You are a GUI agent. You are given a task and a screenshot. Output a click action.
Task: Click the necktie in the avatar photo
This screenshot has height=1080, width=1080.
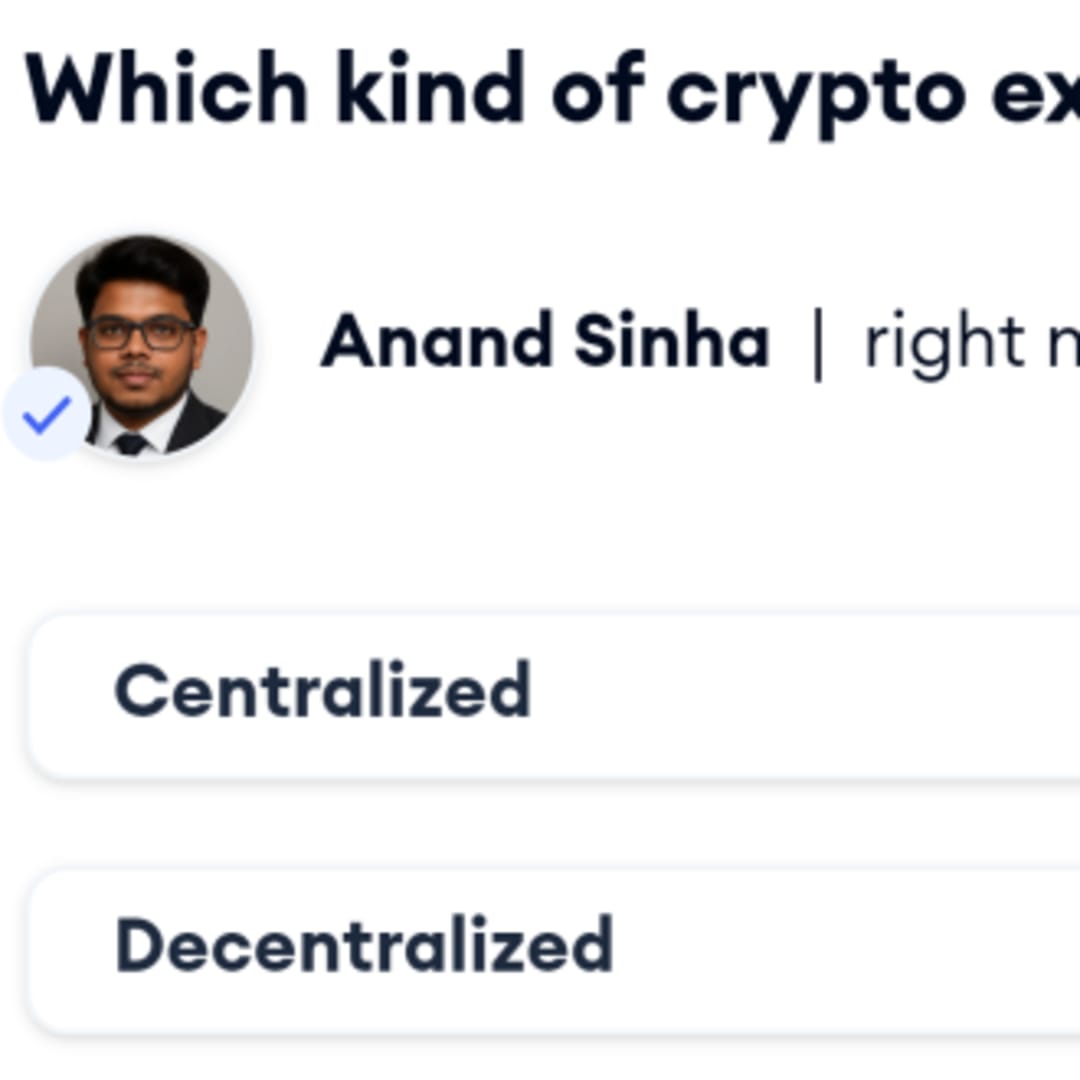pos(131,443)
